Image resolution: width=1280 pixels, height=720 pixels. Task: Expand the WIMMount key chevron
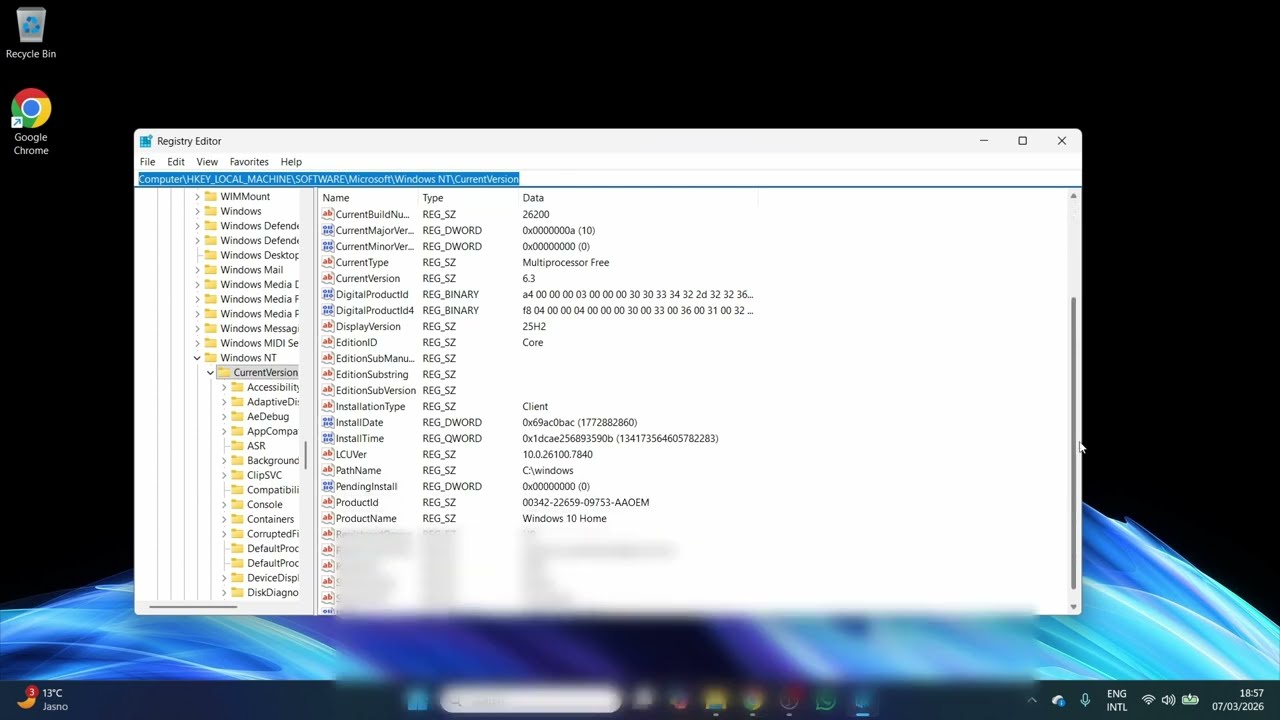pyautogui.click(x=197, y=196)
